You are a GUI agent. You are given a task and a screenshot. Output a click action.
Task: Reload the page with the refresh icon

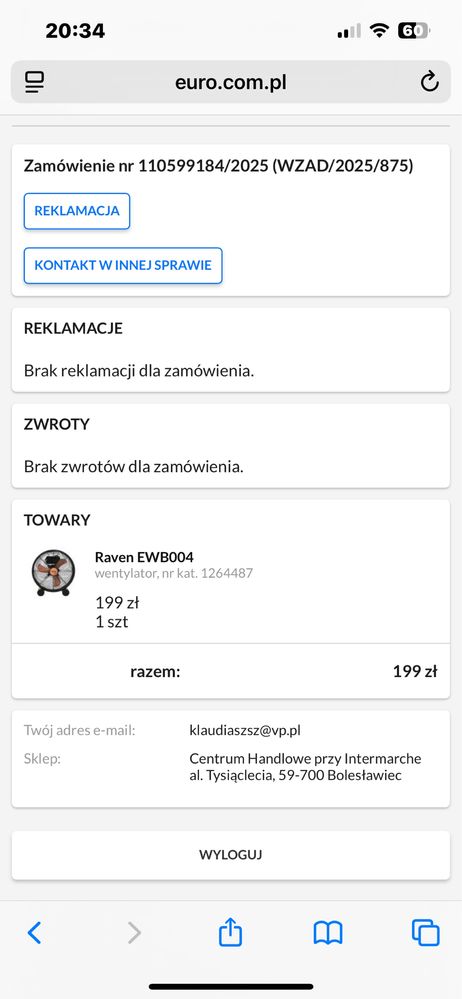pos(430,82)
